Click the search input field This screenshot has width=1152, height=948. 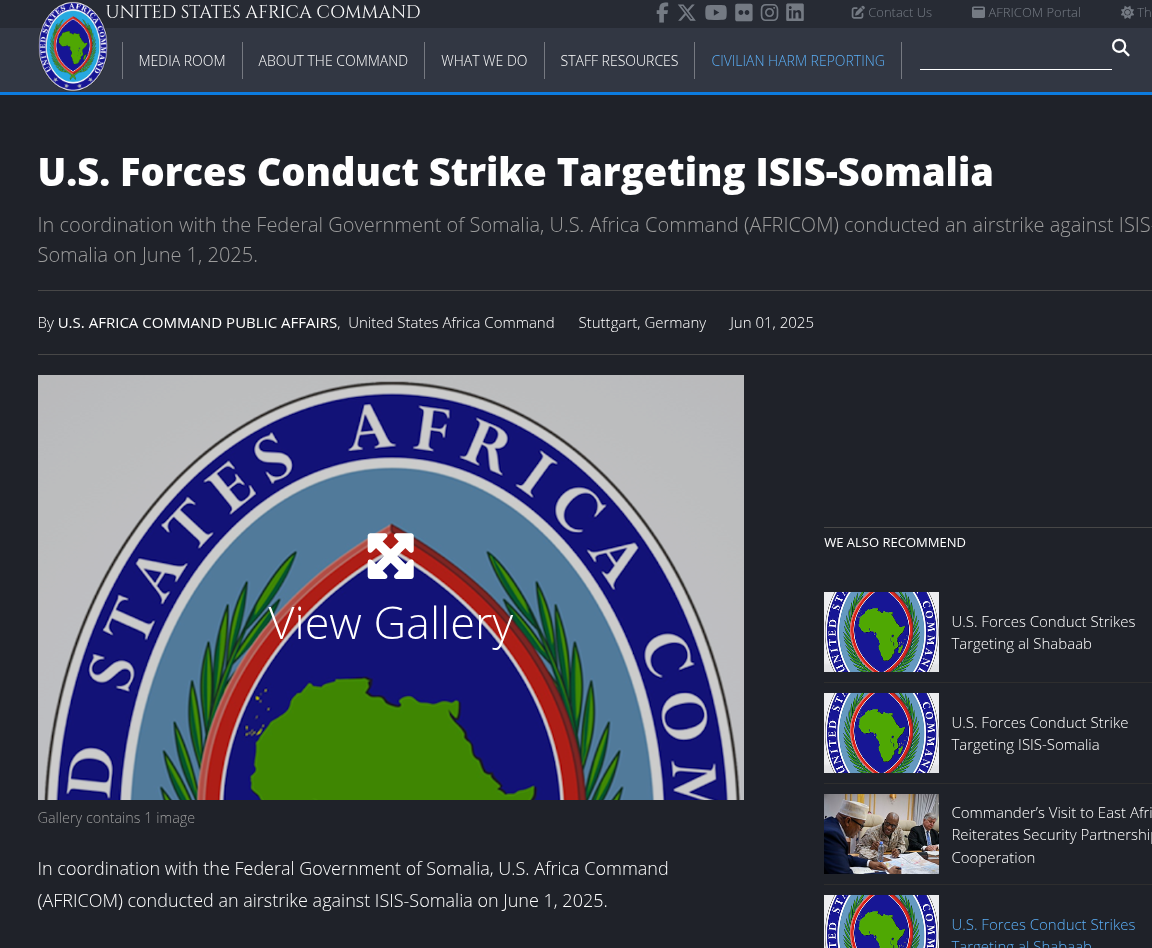click(1015, 56)
